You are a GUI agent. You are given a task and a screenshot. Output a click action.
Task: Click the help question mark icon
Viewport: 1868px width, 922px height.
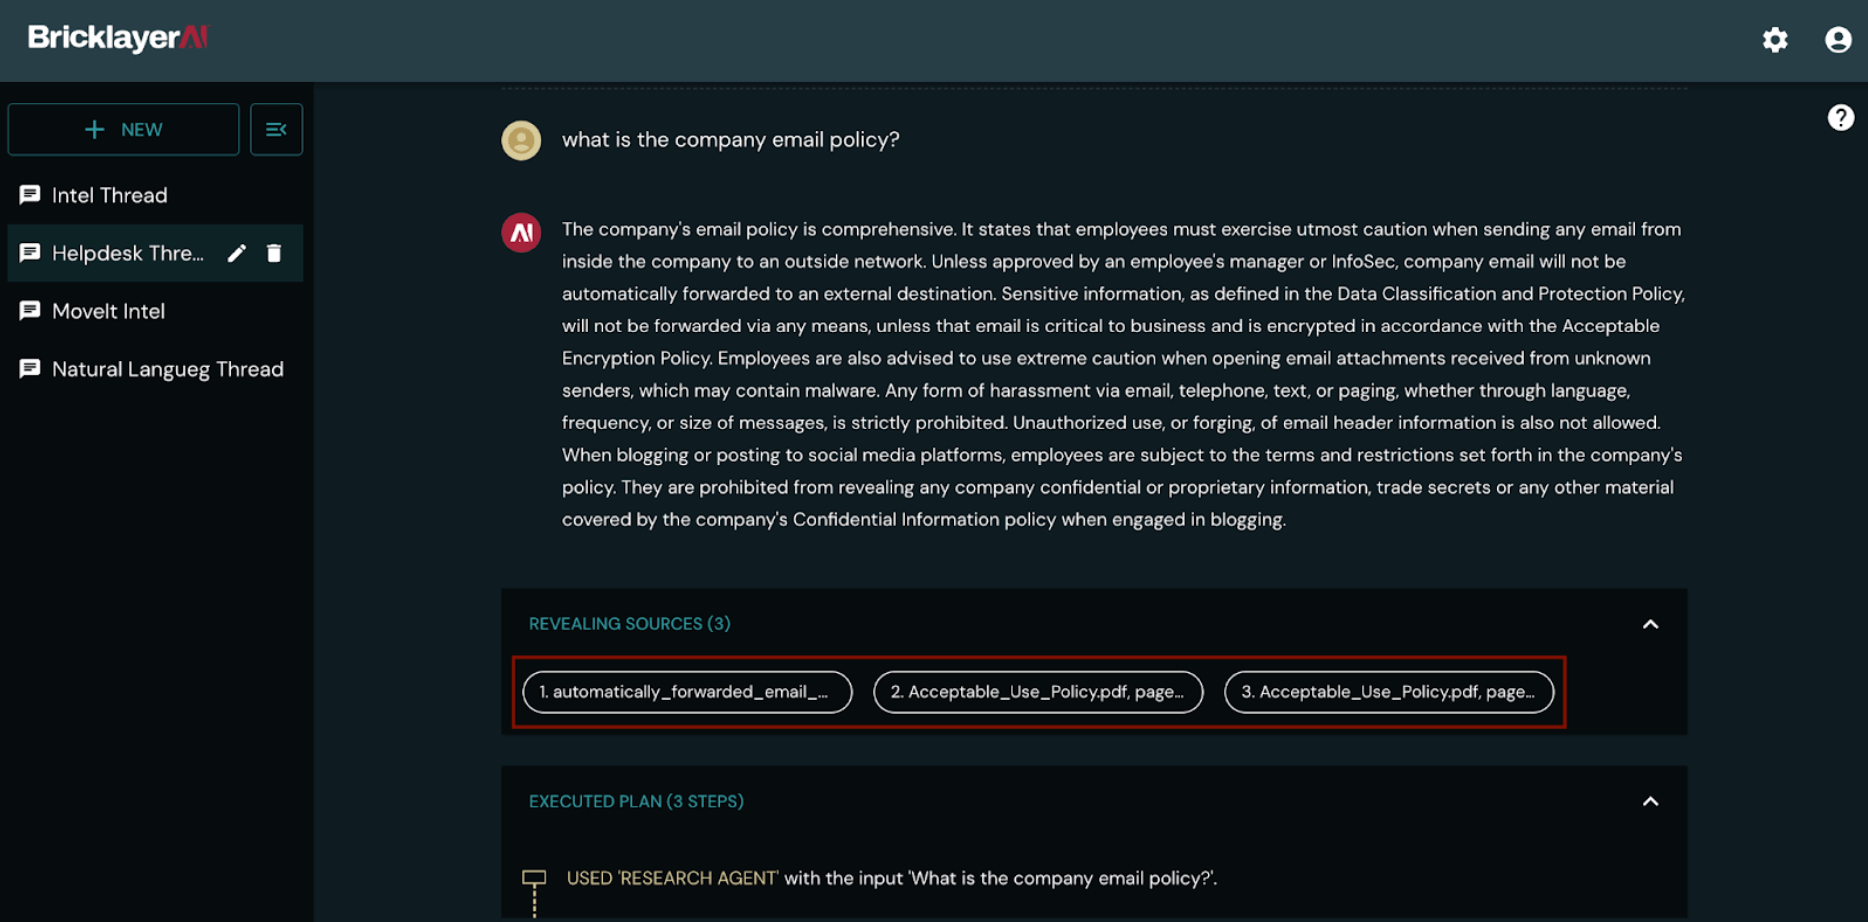[x=1840, y=118]
